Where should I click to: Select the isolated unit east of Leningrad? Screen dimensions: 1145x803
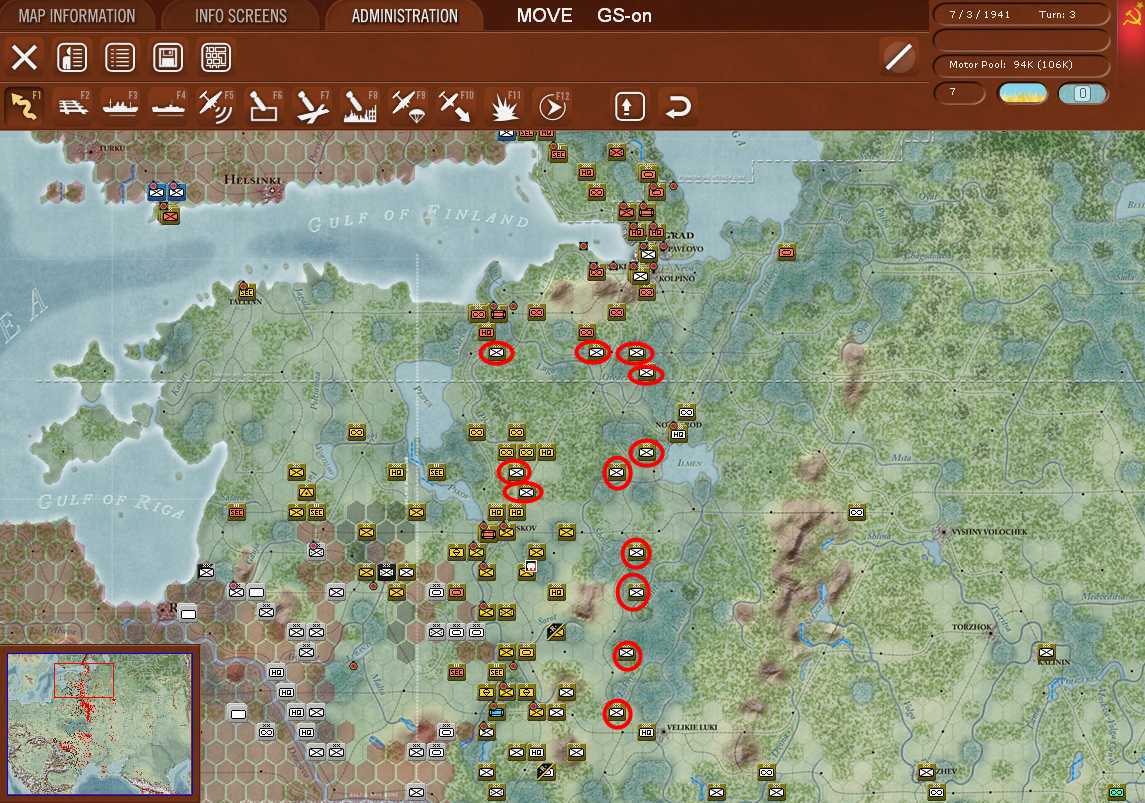786,252
